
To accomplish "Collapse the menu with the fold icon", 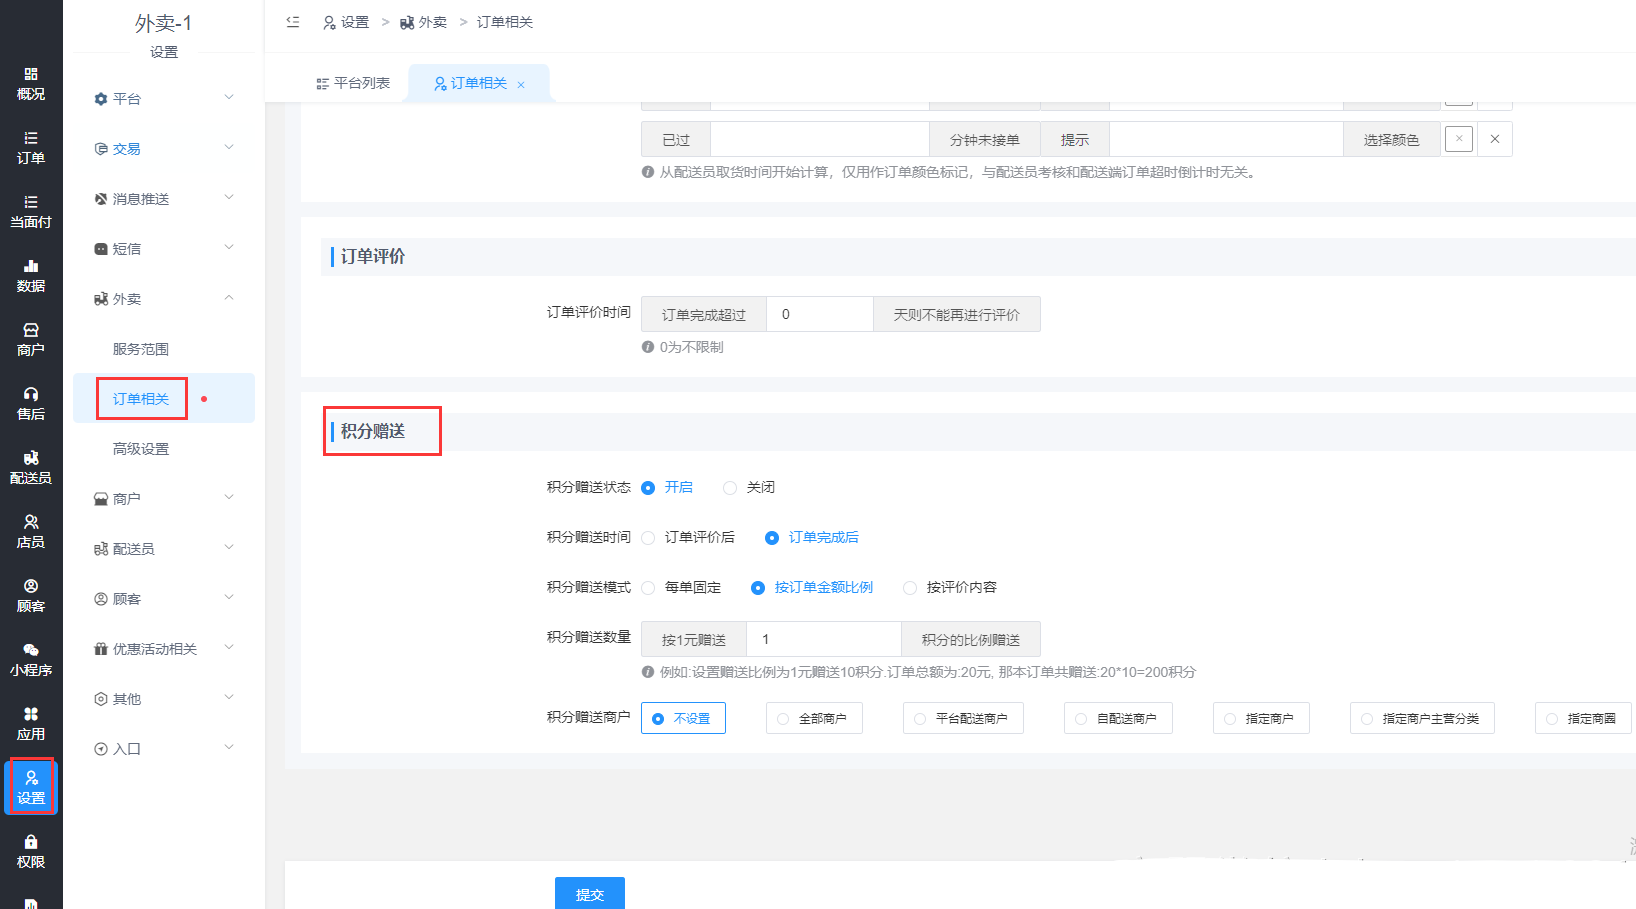I will click(x=293, y=22).
